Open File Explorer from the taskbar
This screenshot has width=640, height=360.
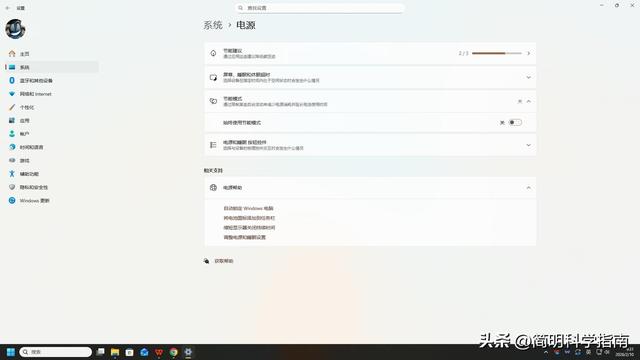coord(115,352)
